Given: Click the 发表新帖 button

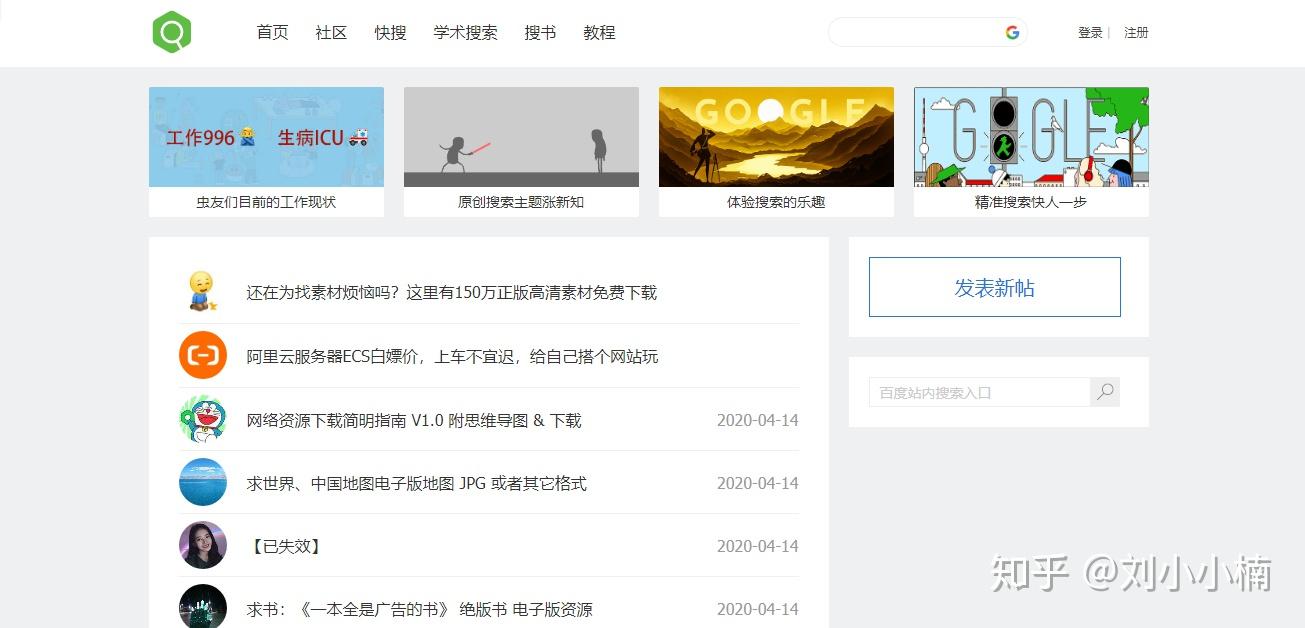Looking at the screenshot, I should pyautogui.click(x=995, y=287).
